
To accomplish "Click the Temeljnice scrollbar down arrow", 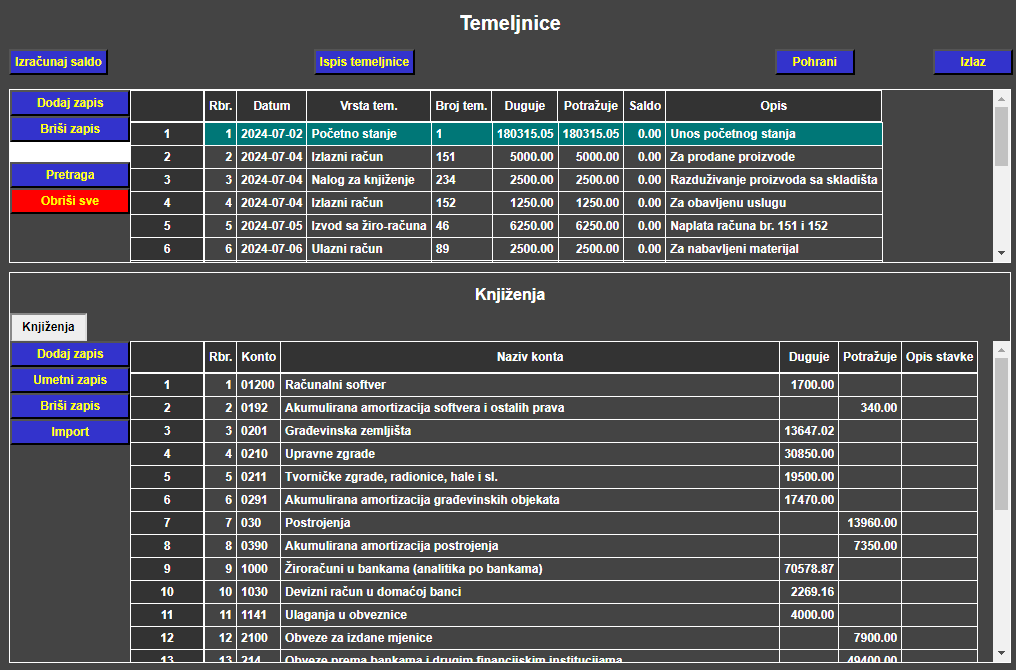I will click(1001, 253).
